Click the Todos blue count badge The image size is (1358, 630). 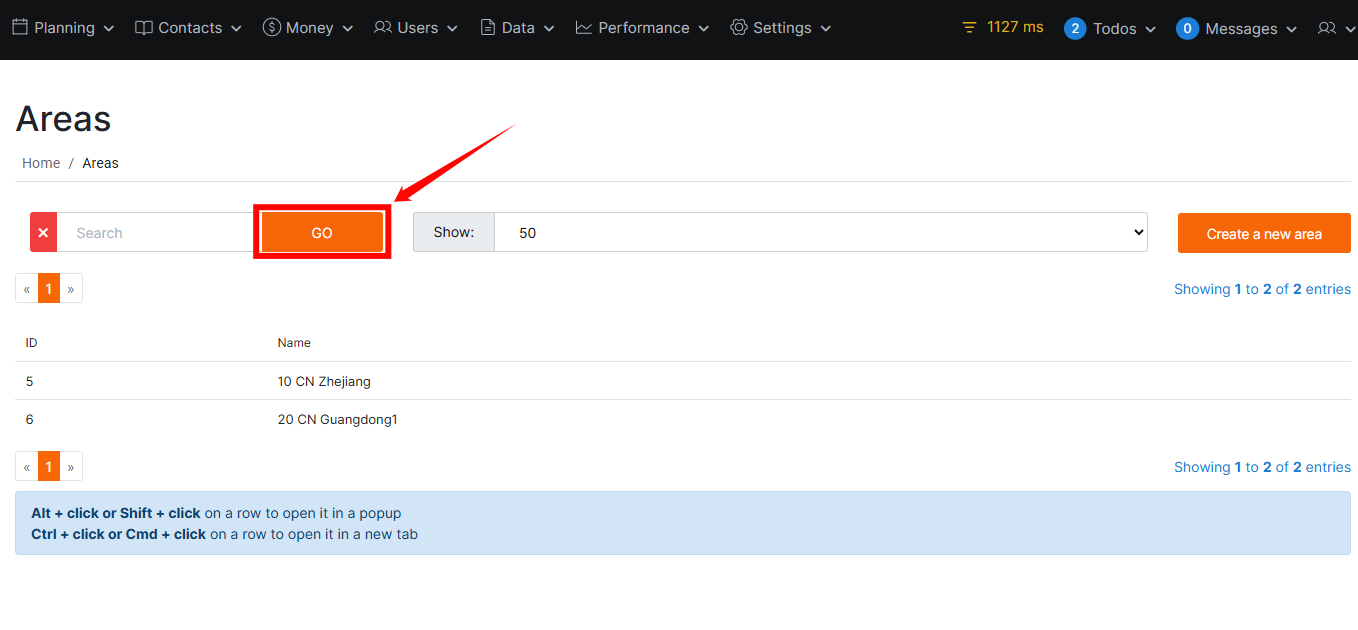tap(1074, 29)
